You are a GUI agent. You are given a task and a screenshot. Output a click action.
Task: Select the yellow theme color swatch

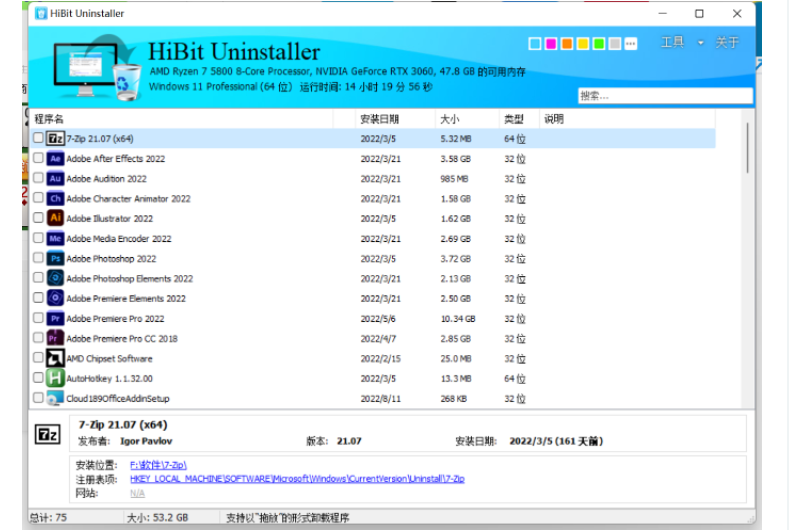point(583,44)
